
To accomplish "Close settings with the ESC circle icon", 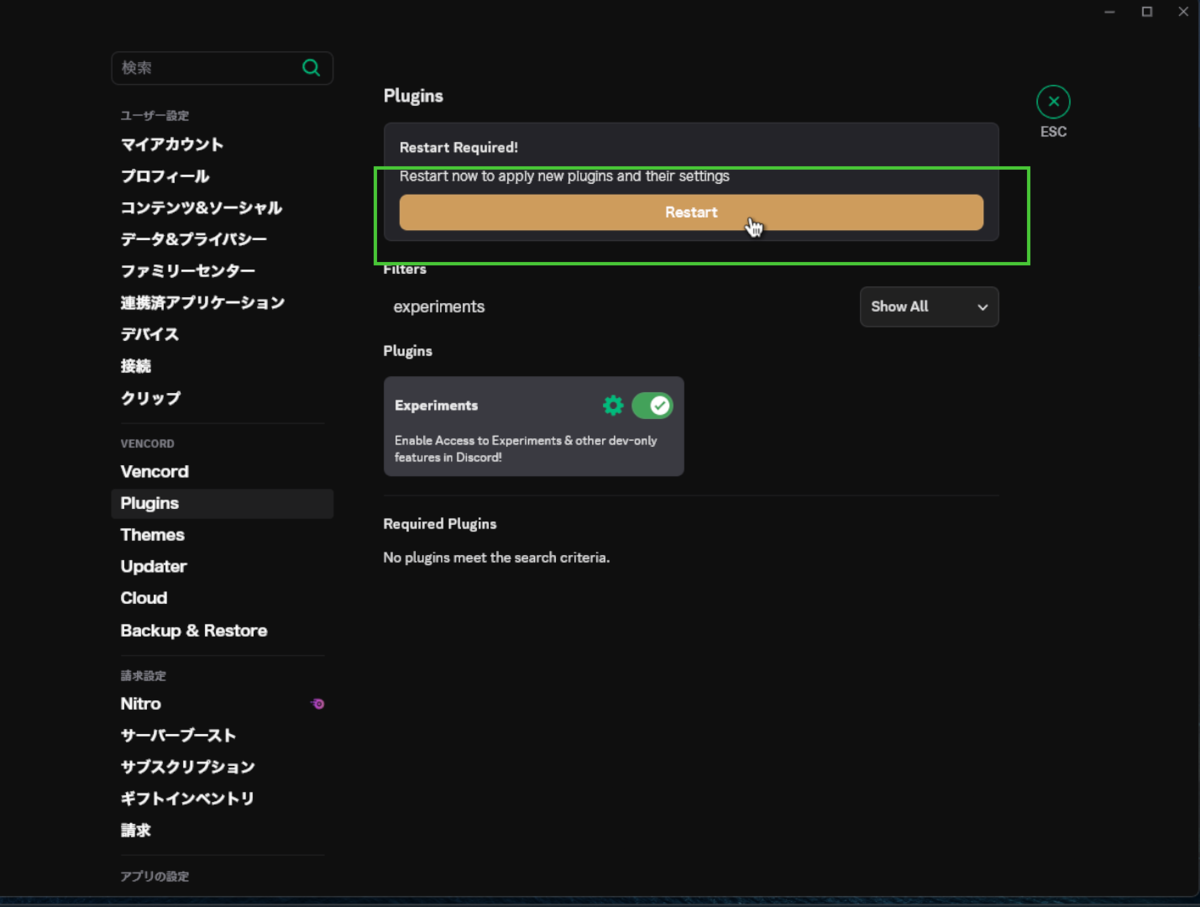I will point(1053,102).
